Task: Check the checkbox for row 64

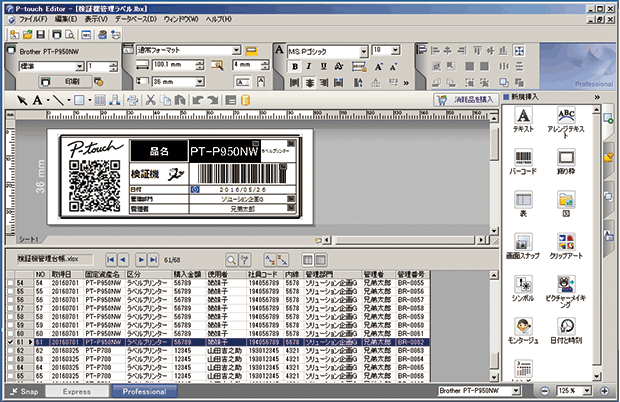Action: pyautogui.click(x=10, y=368)
